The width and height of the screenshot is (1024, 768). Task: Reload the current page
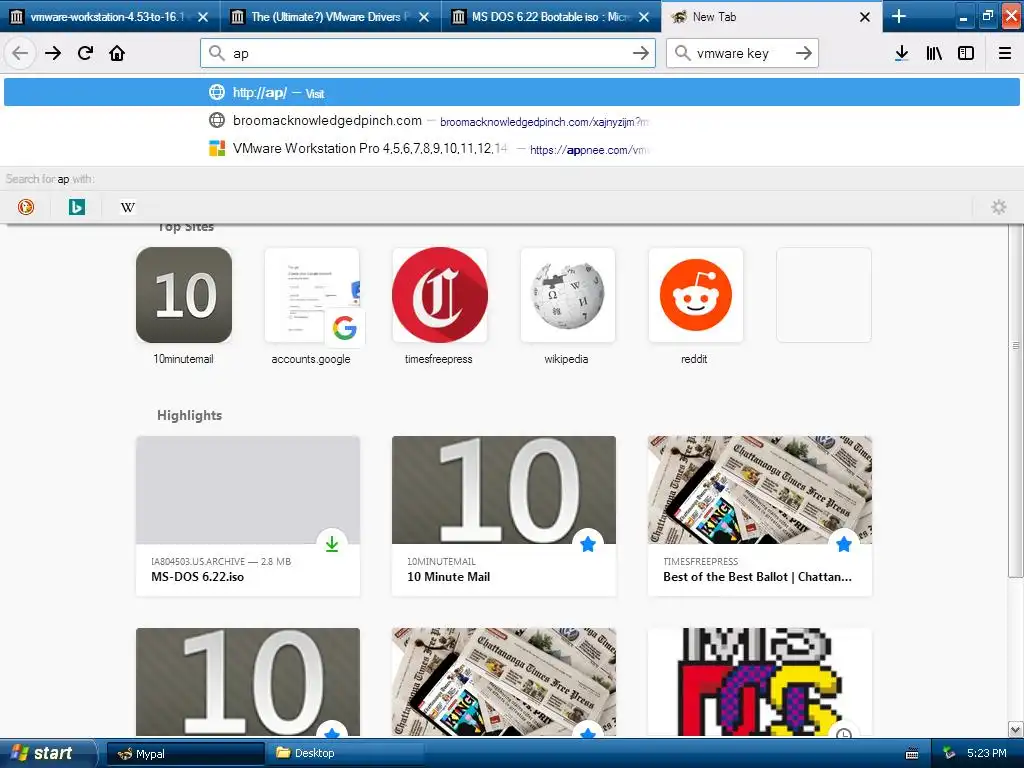86,53
